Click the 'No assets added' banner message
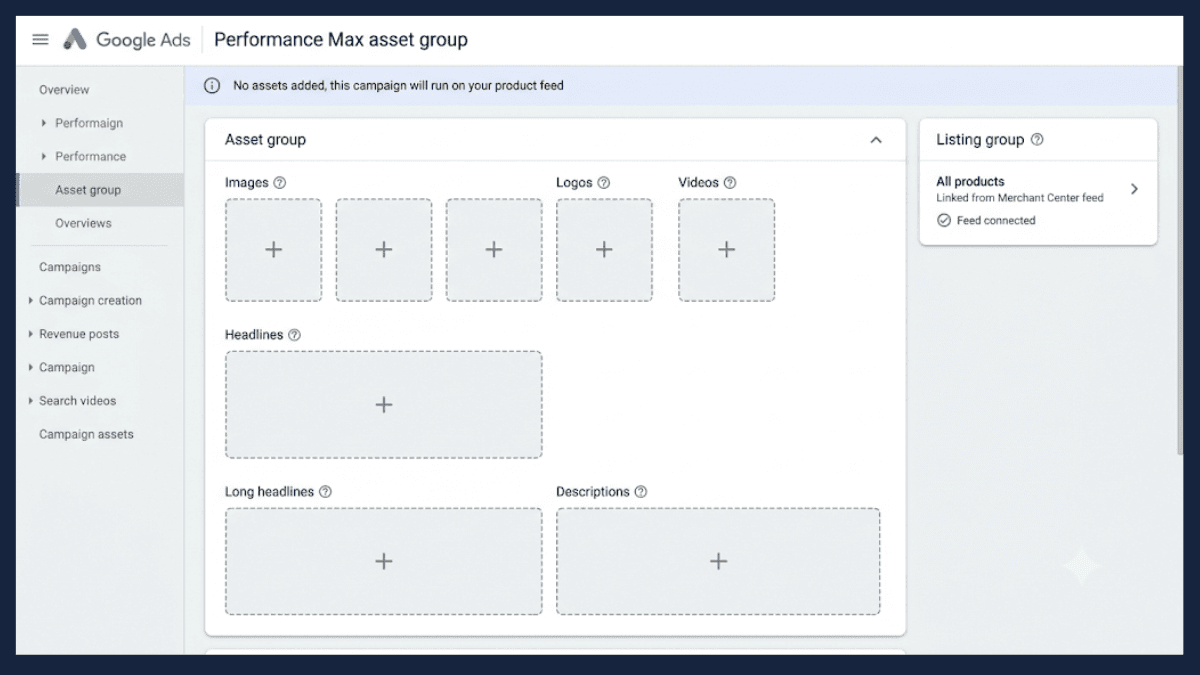Viewport: 1200px width, 675px height. [398, 86]
